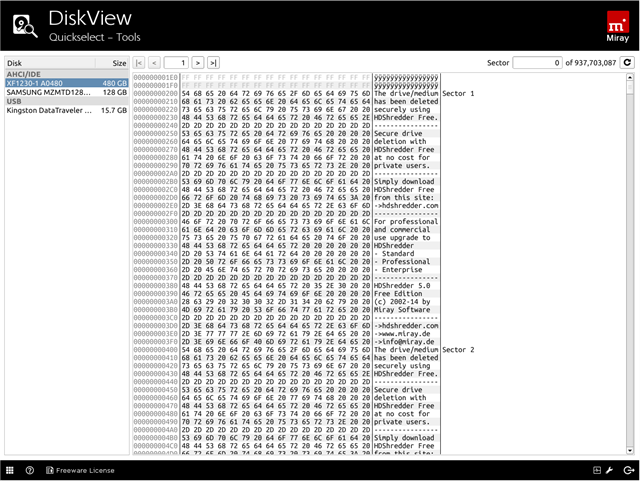
Task: Click the Freeware License document icon
Action: pyautogui.click(x=50, y=470)
